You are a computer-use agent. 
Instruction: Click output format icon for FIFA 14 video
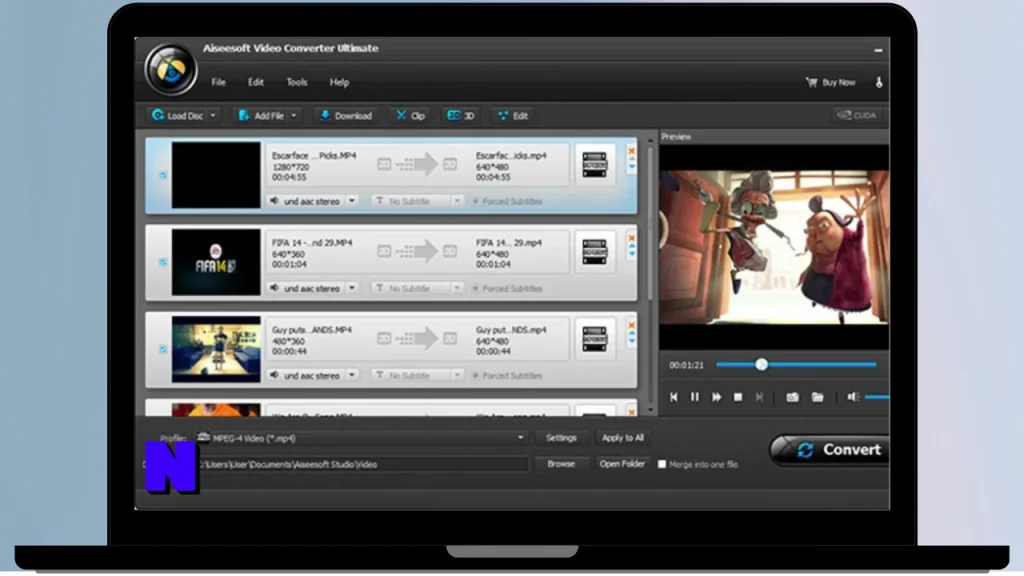coord(594,251)
